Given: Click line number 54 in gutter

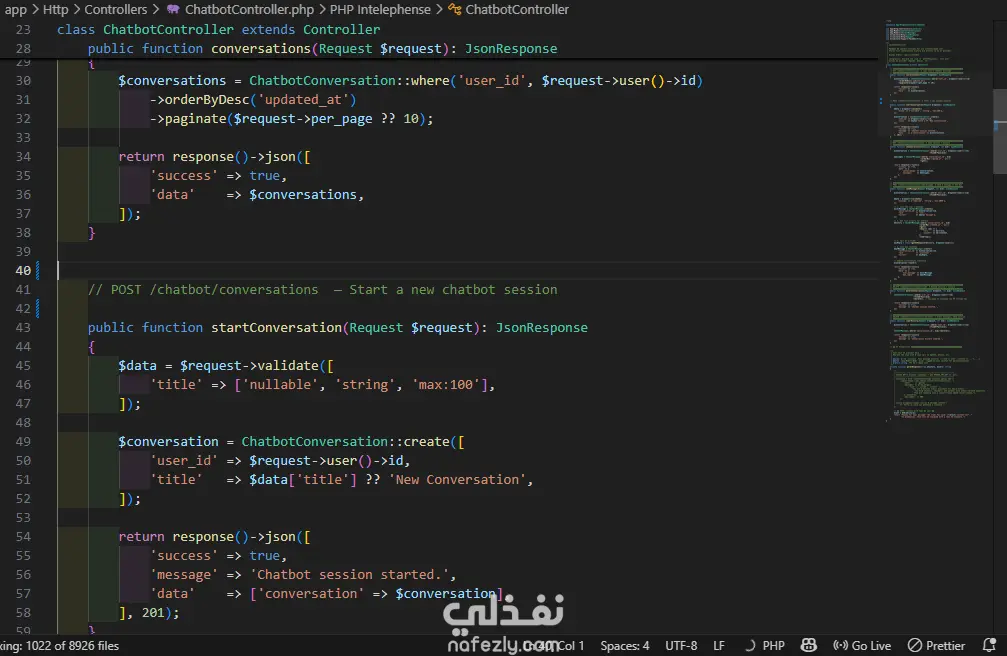Looking at the screenshot, I should 23,536.
